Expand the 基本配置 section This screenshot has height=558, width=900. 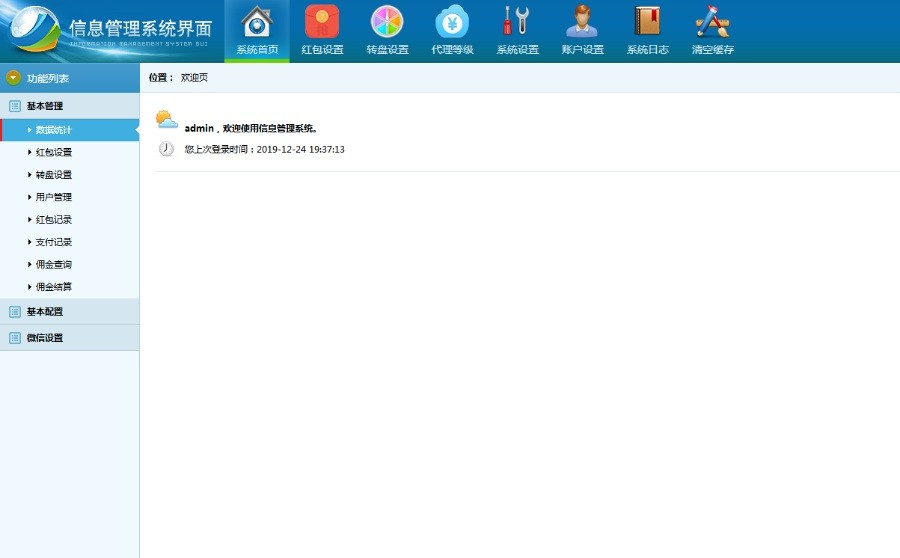45,312
